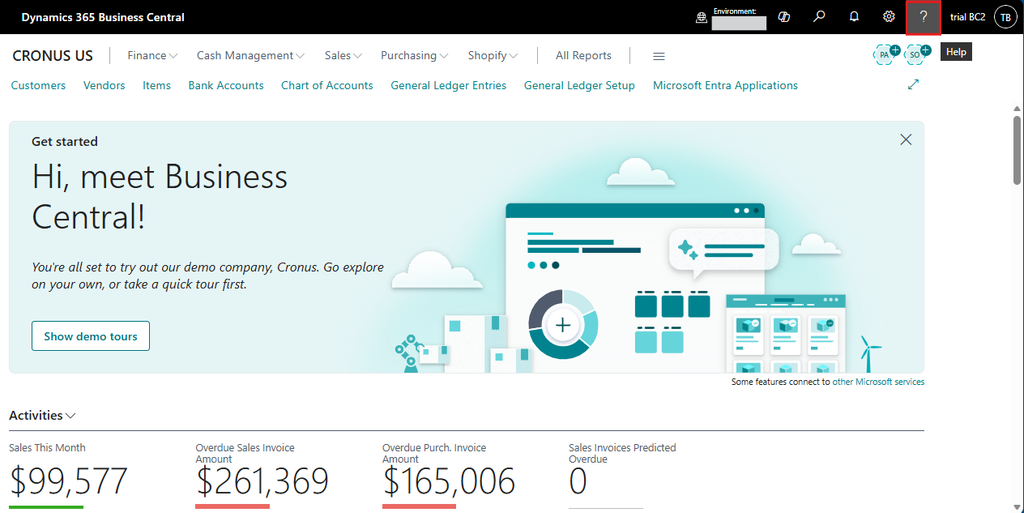Image resolution: width=1024 pixels, height=513 pixels.
Task: Follow the other Microsoft services link
Action: [x=878, y=382]
